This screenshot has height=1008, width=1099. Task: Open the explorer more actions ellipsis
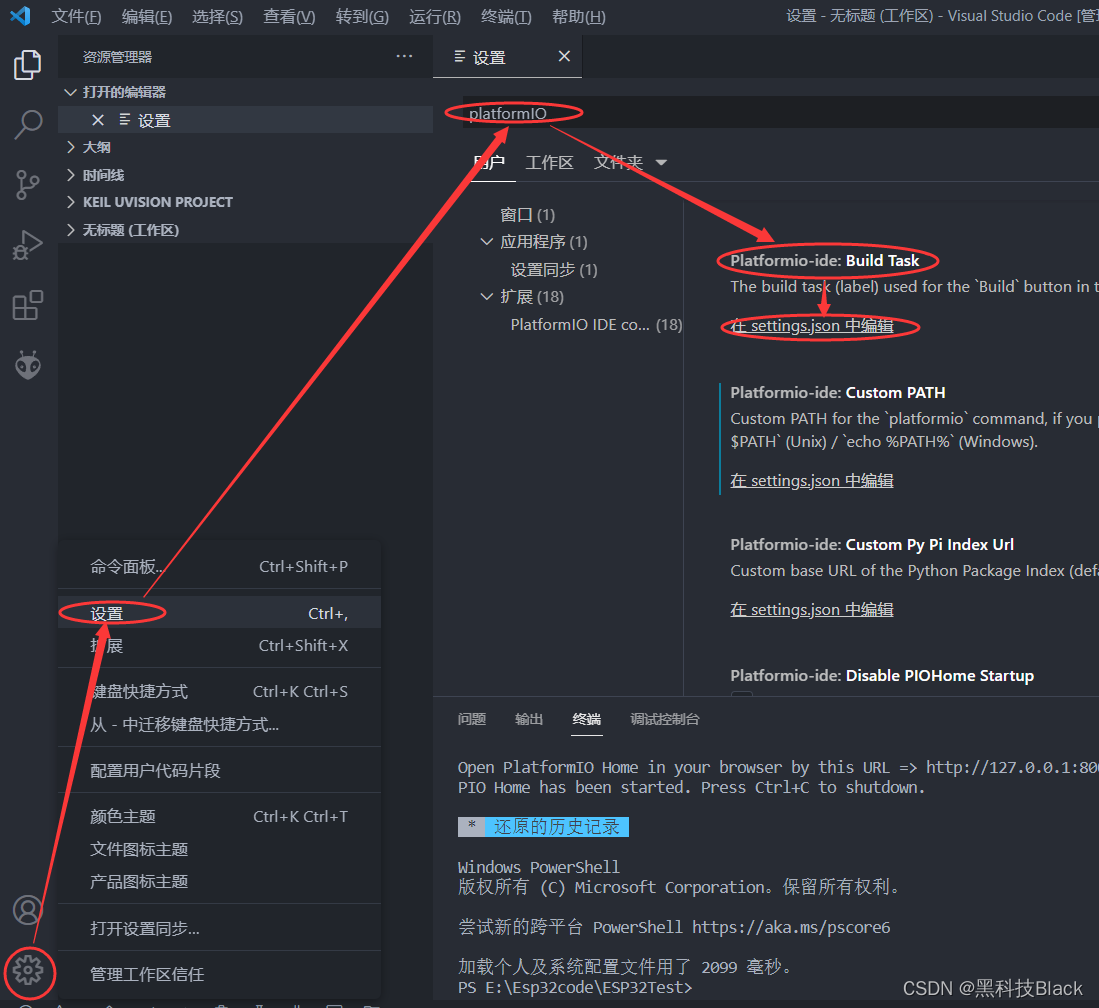[404, 56]
